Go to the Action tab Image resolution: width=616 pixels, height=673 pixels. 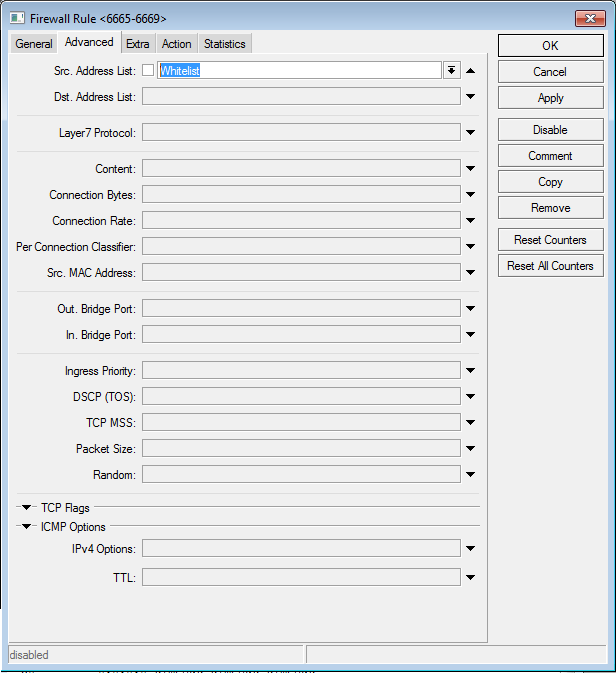(x=176, y=44)
